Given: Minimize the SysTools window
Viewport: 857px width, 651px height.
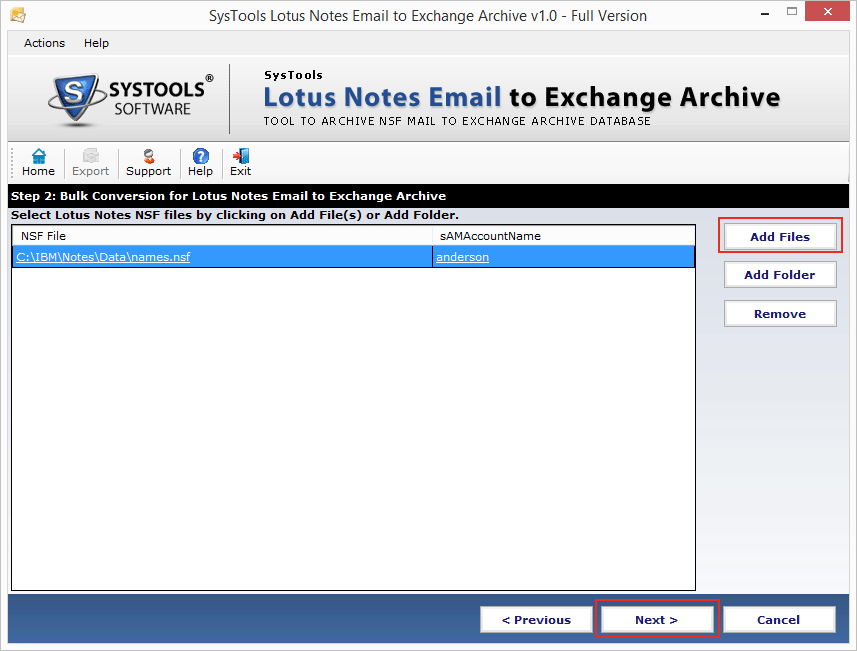Looking at the screenshot, I should tap(765, 12).
